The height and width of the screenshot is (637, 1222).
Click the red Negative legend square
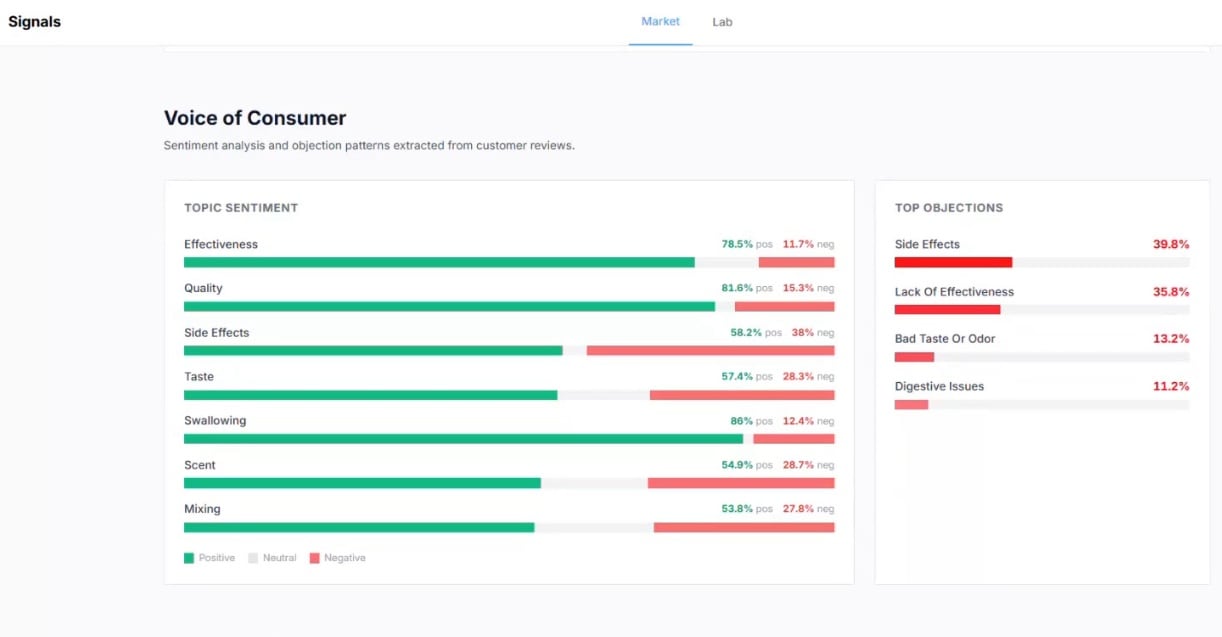point(316,558)
